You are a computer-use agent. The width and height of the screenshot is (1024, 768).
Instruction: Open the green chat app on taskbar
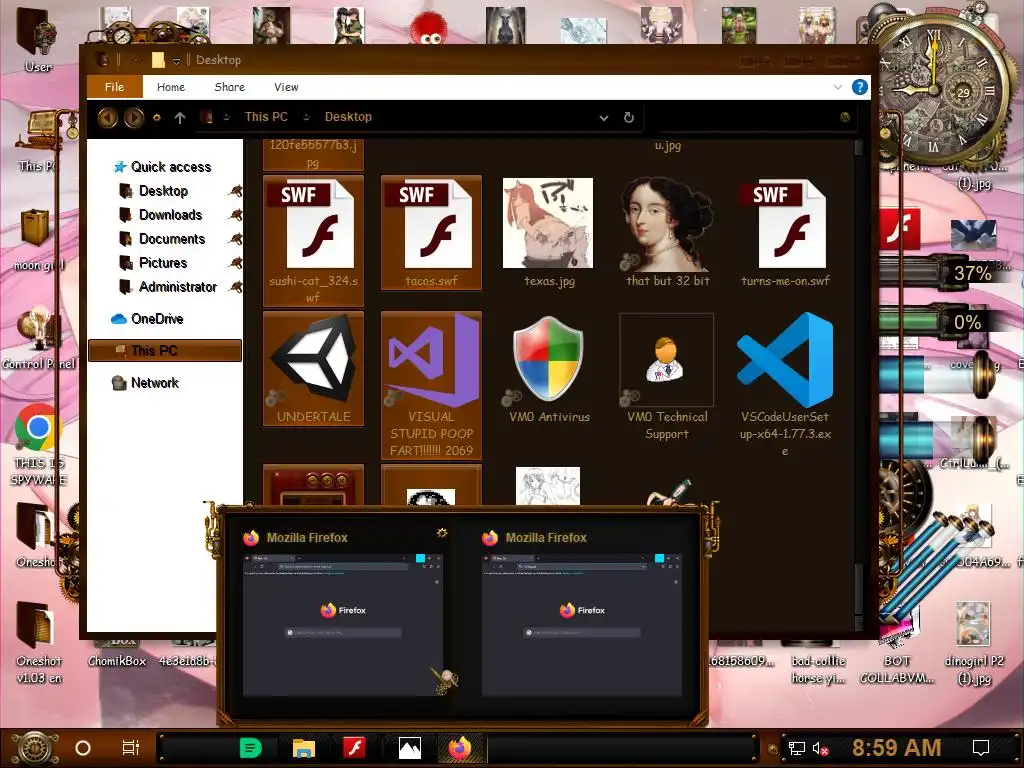[x=251, y=748]
